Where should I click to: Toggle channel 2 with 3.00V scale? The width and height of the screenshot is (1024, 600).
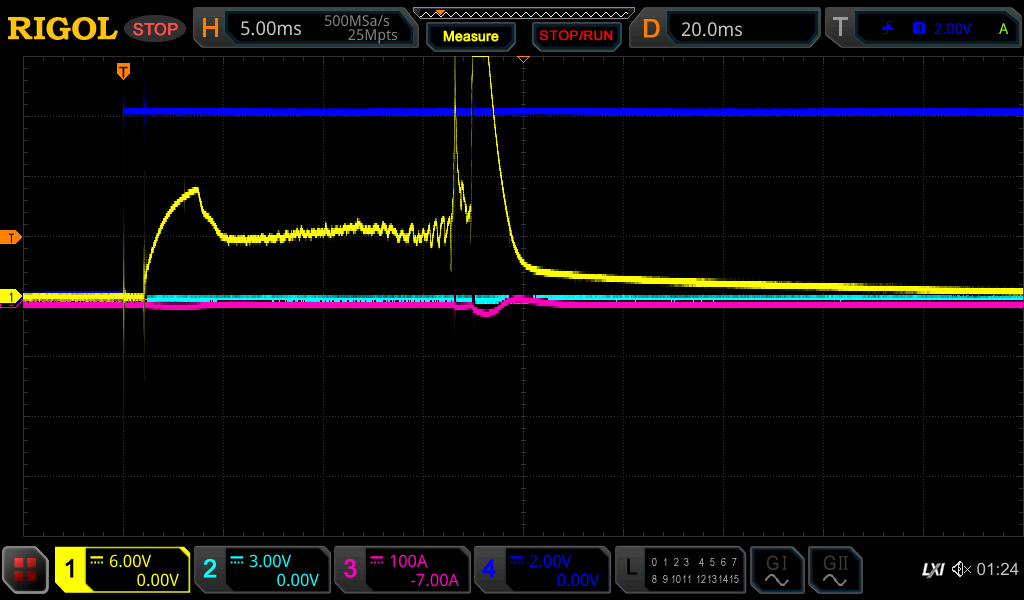click(x=262, y=570)
